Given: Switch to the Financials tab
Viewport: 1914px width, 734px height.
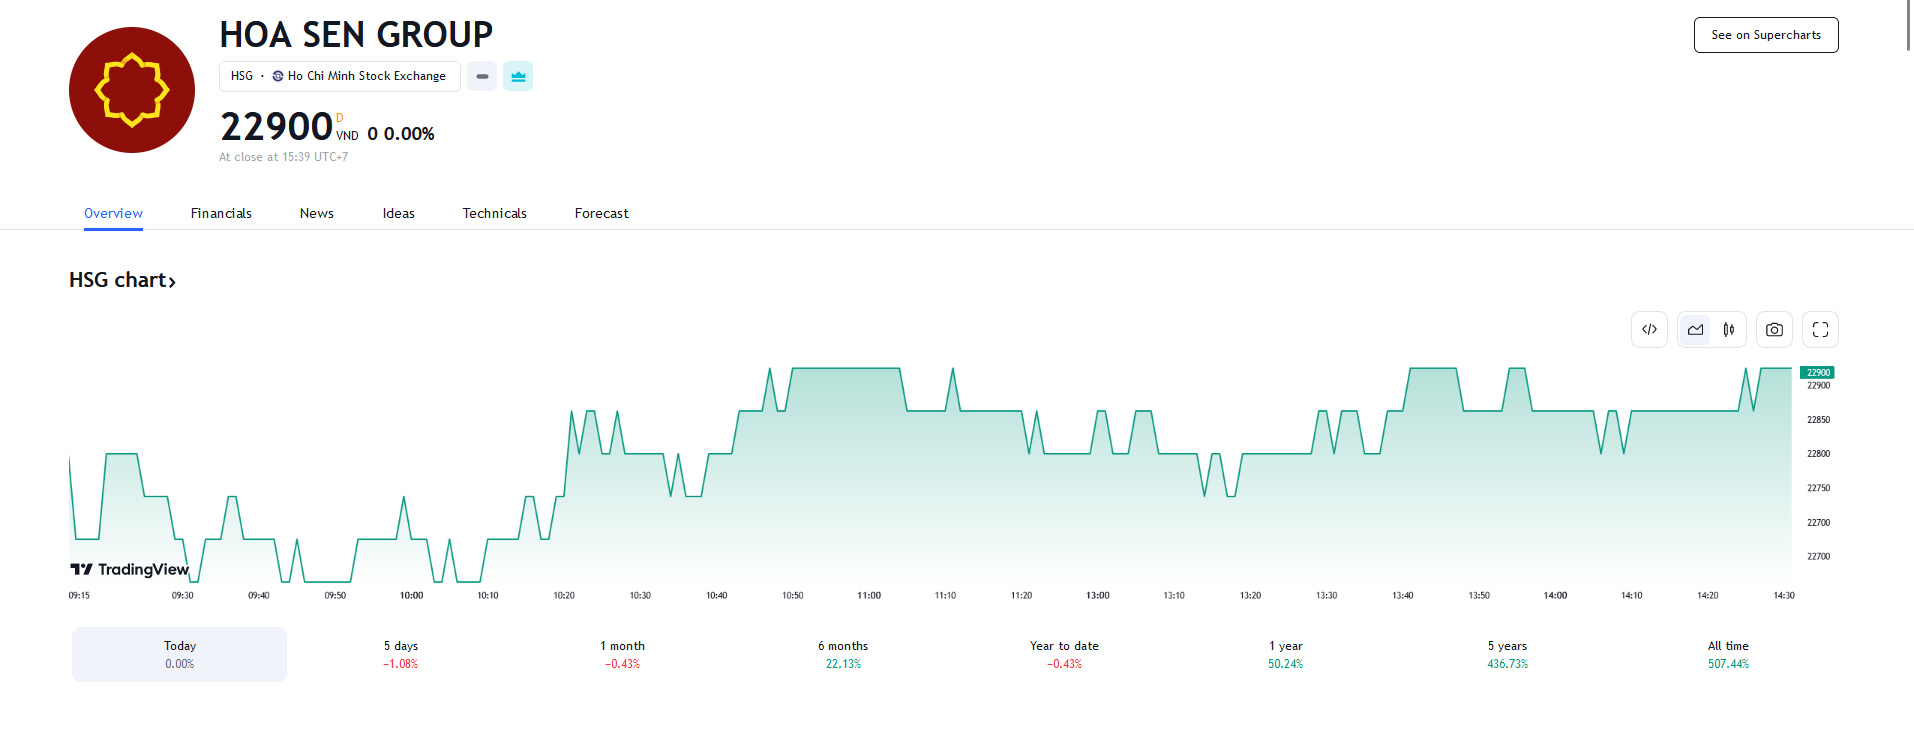Looking at the screenshot, I should (221, 213).
